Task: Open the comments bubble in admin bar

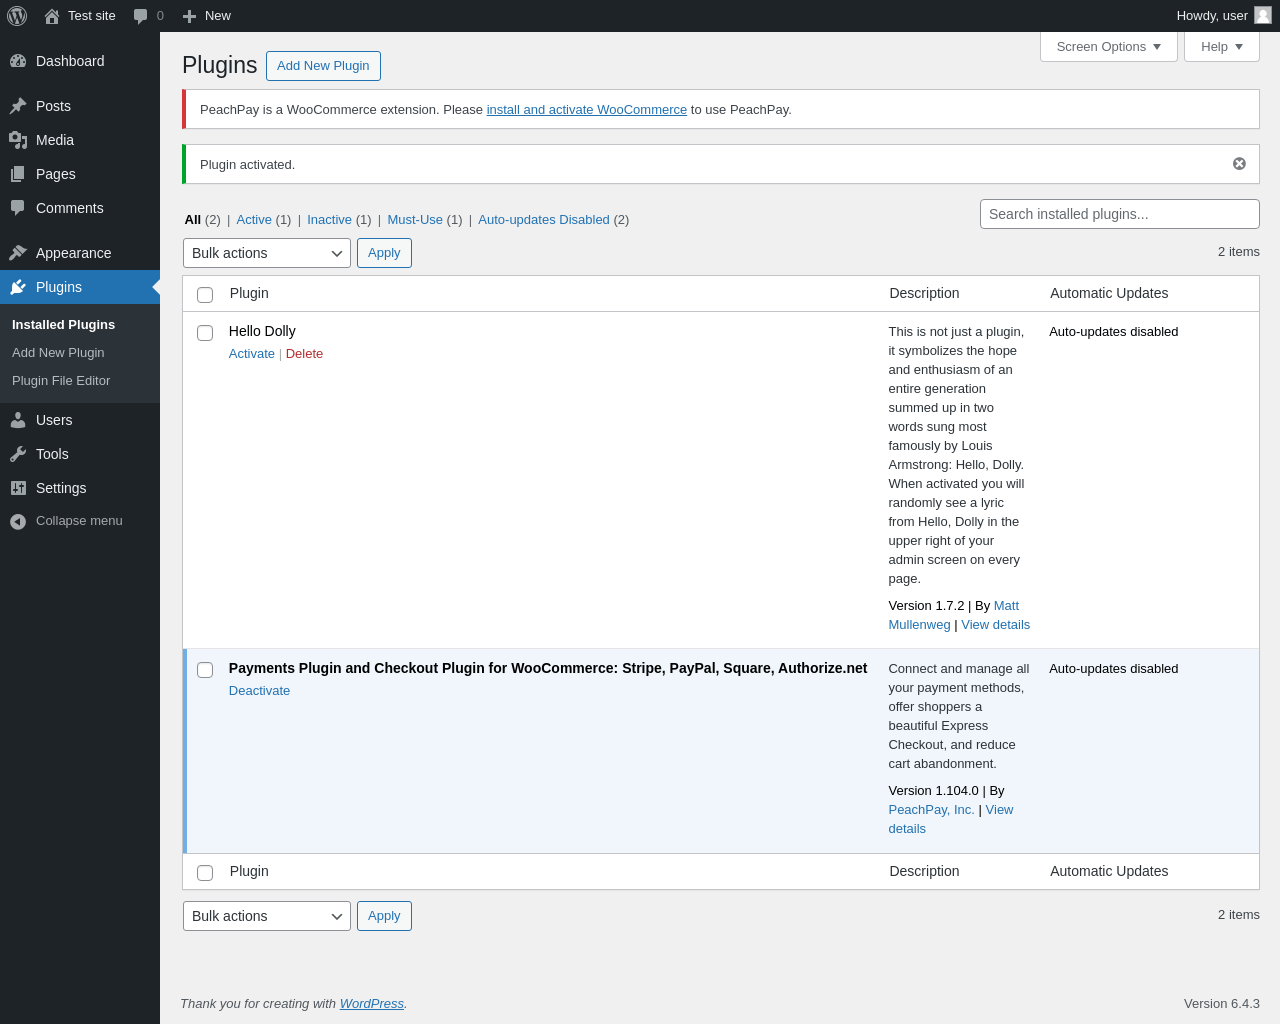Action: [x=141, y=16]
